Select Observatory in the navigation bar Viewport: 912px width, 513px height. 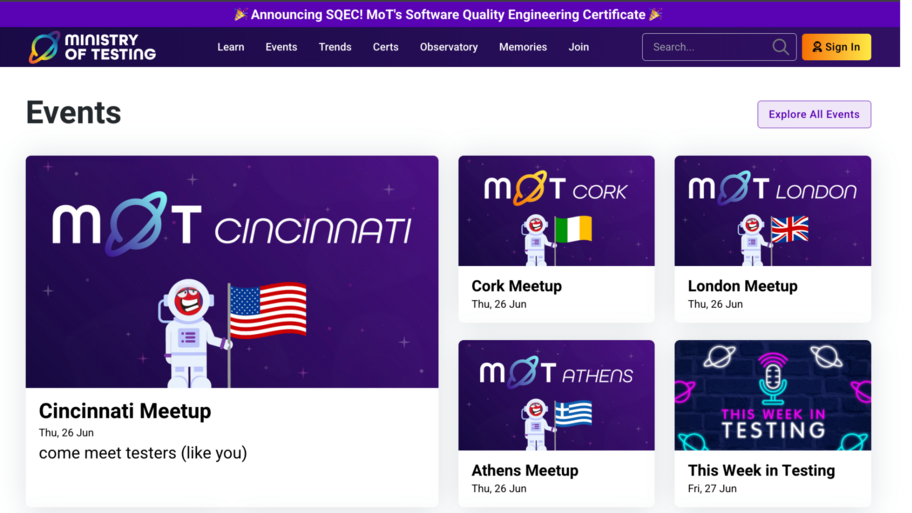pos(449,47)
